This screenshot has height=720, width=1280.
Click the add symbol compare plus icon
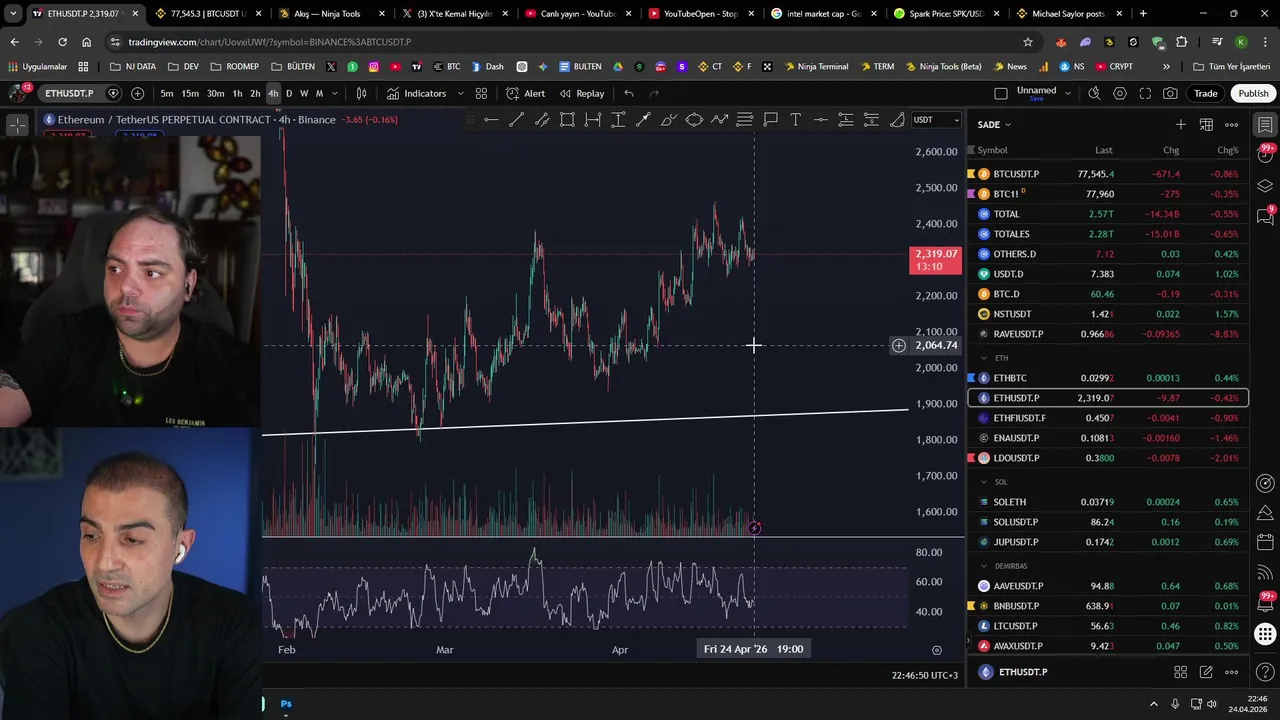[x=137, y=93]
